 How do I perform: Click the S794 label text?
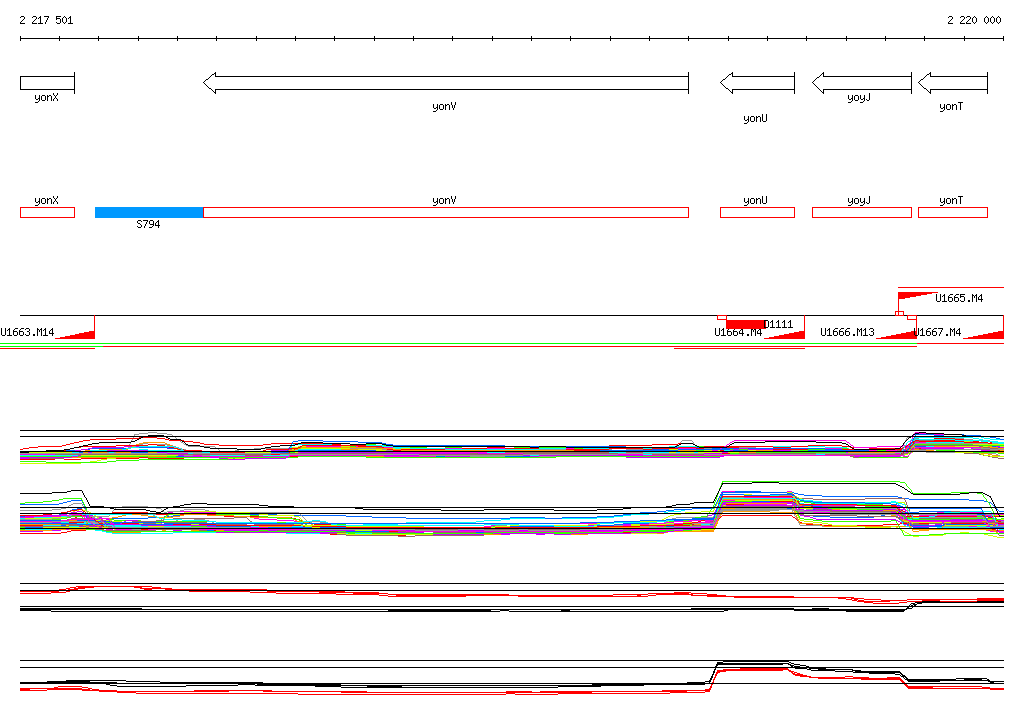pyautogui.click(x=148, y=224)
